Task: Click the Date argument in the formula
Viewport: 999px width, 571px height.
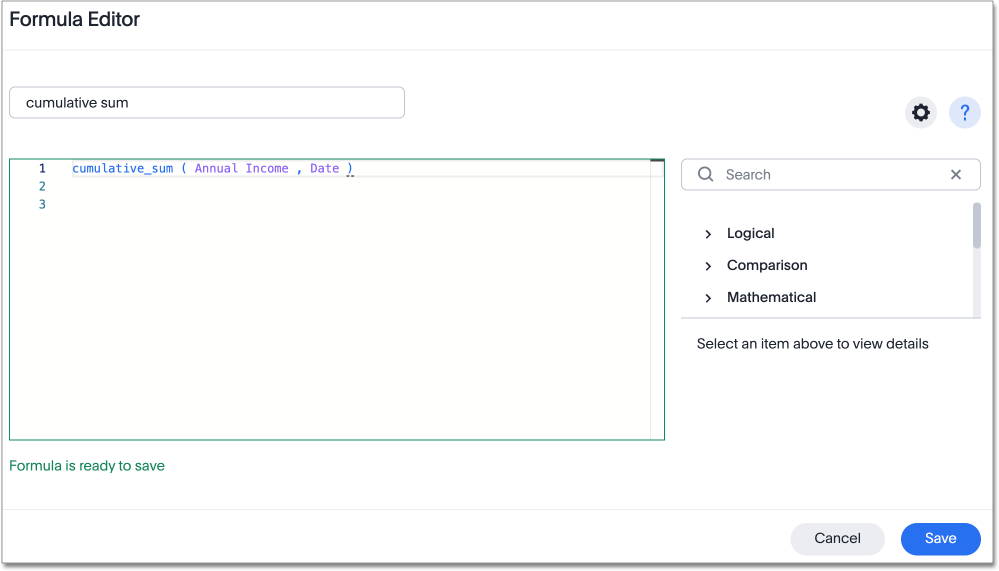Action: 324,169
